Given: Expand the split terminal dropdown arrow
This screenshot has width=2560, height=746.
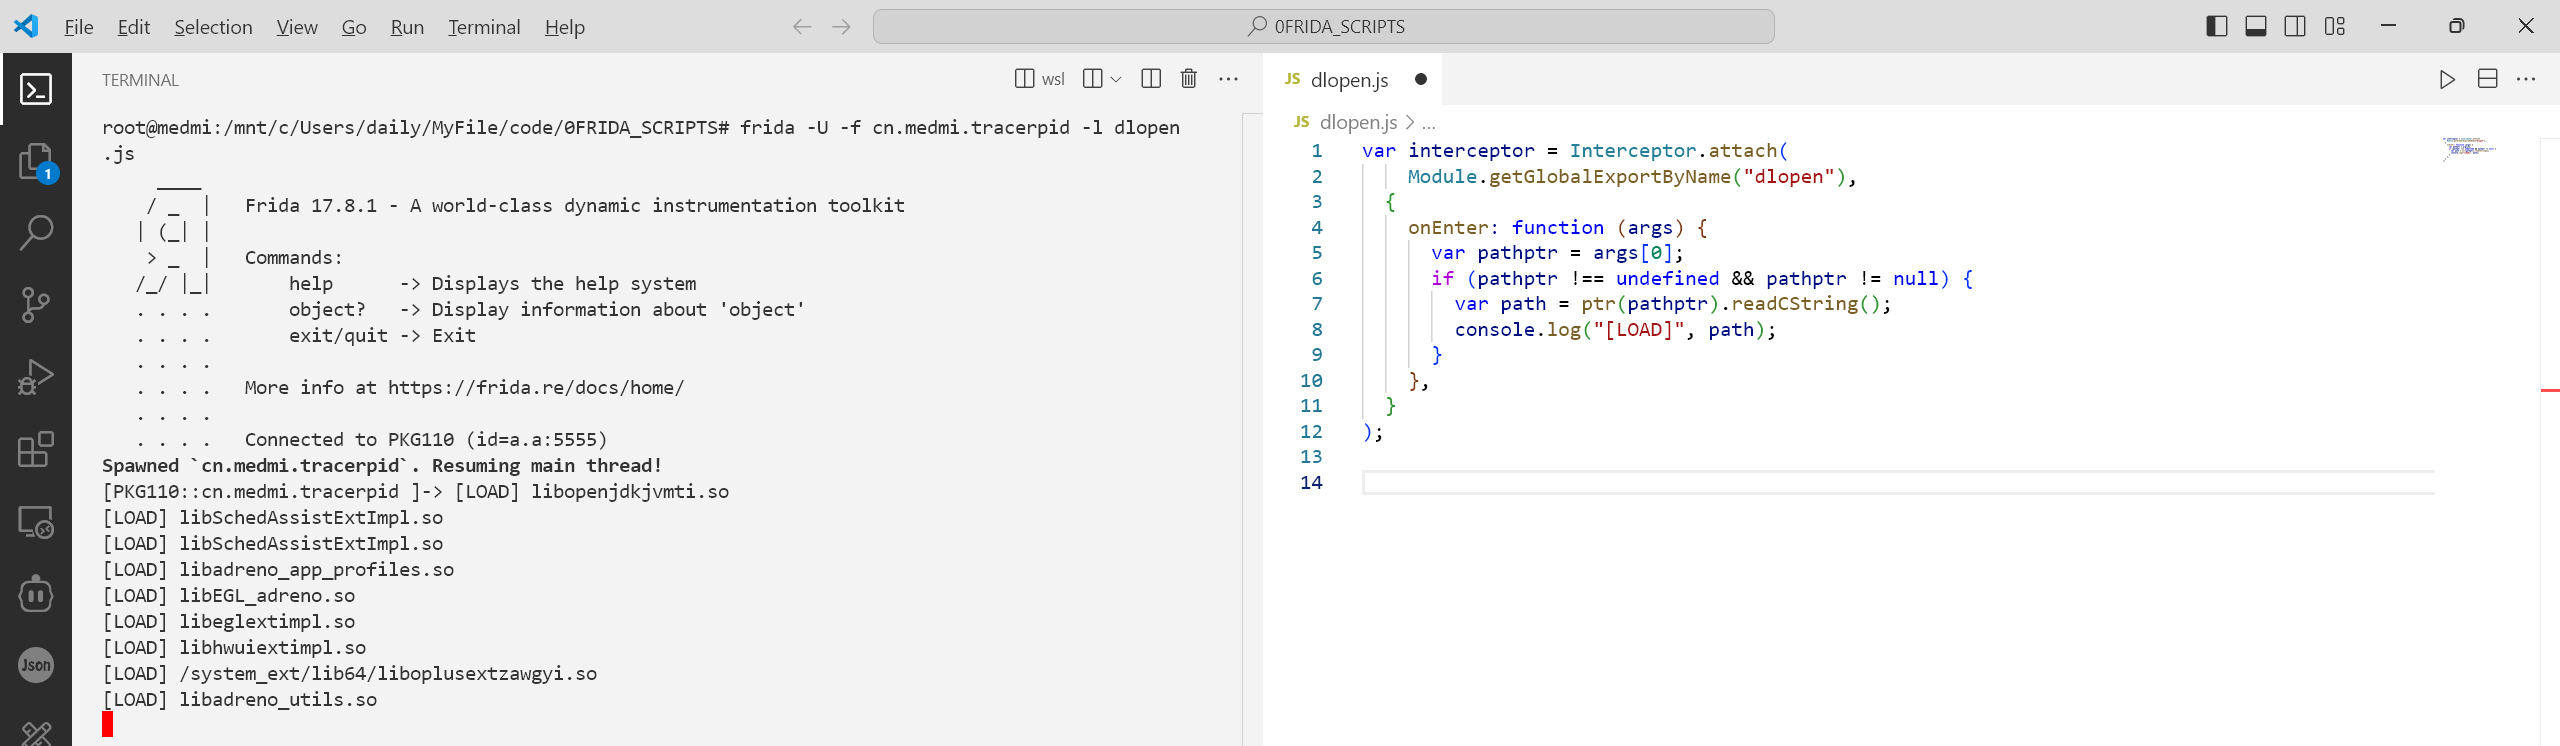Looking at the screenshot, I should pos(1116,79).
